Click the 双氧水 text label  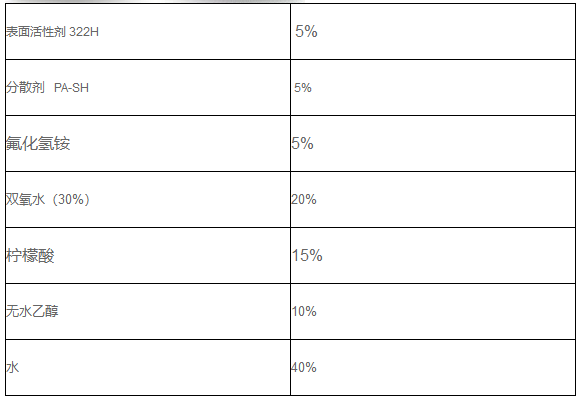25,200
